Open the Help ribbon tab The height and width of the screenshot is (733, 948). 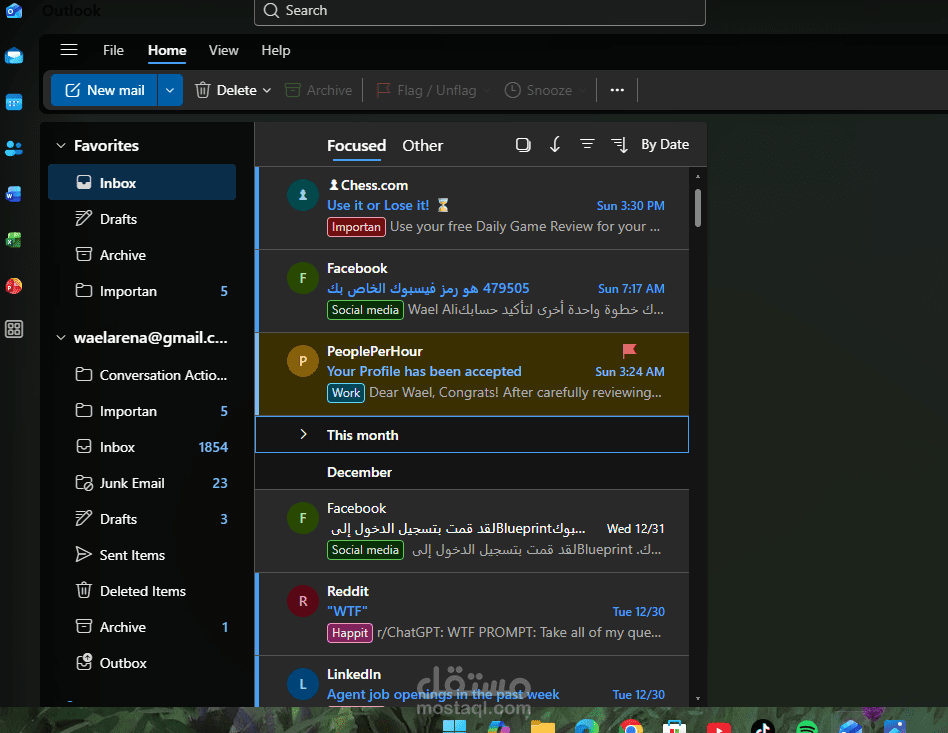tap(276, 50)
